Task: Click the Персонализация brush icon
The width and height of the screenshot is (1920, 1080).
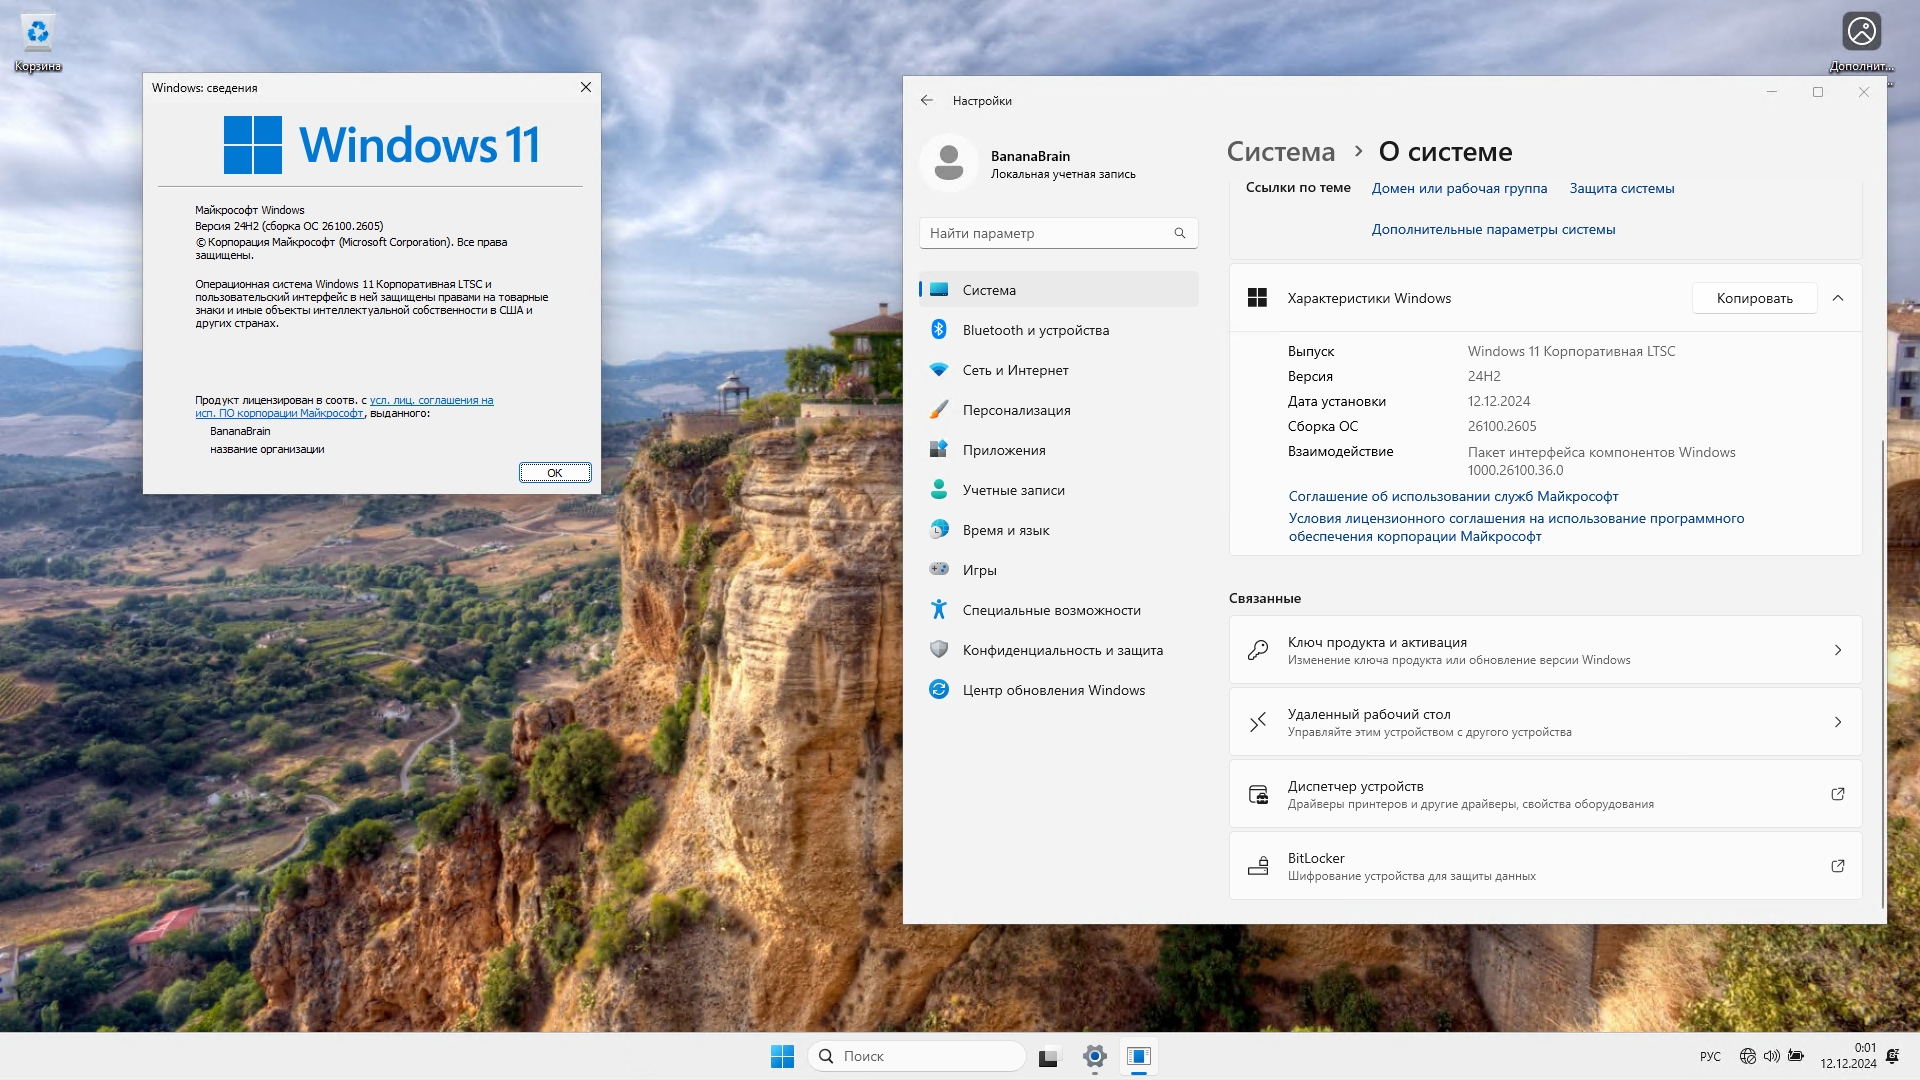Action: point(938,410)
